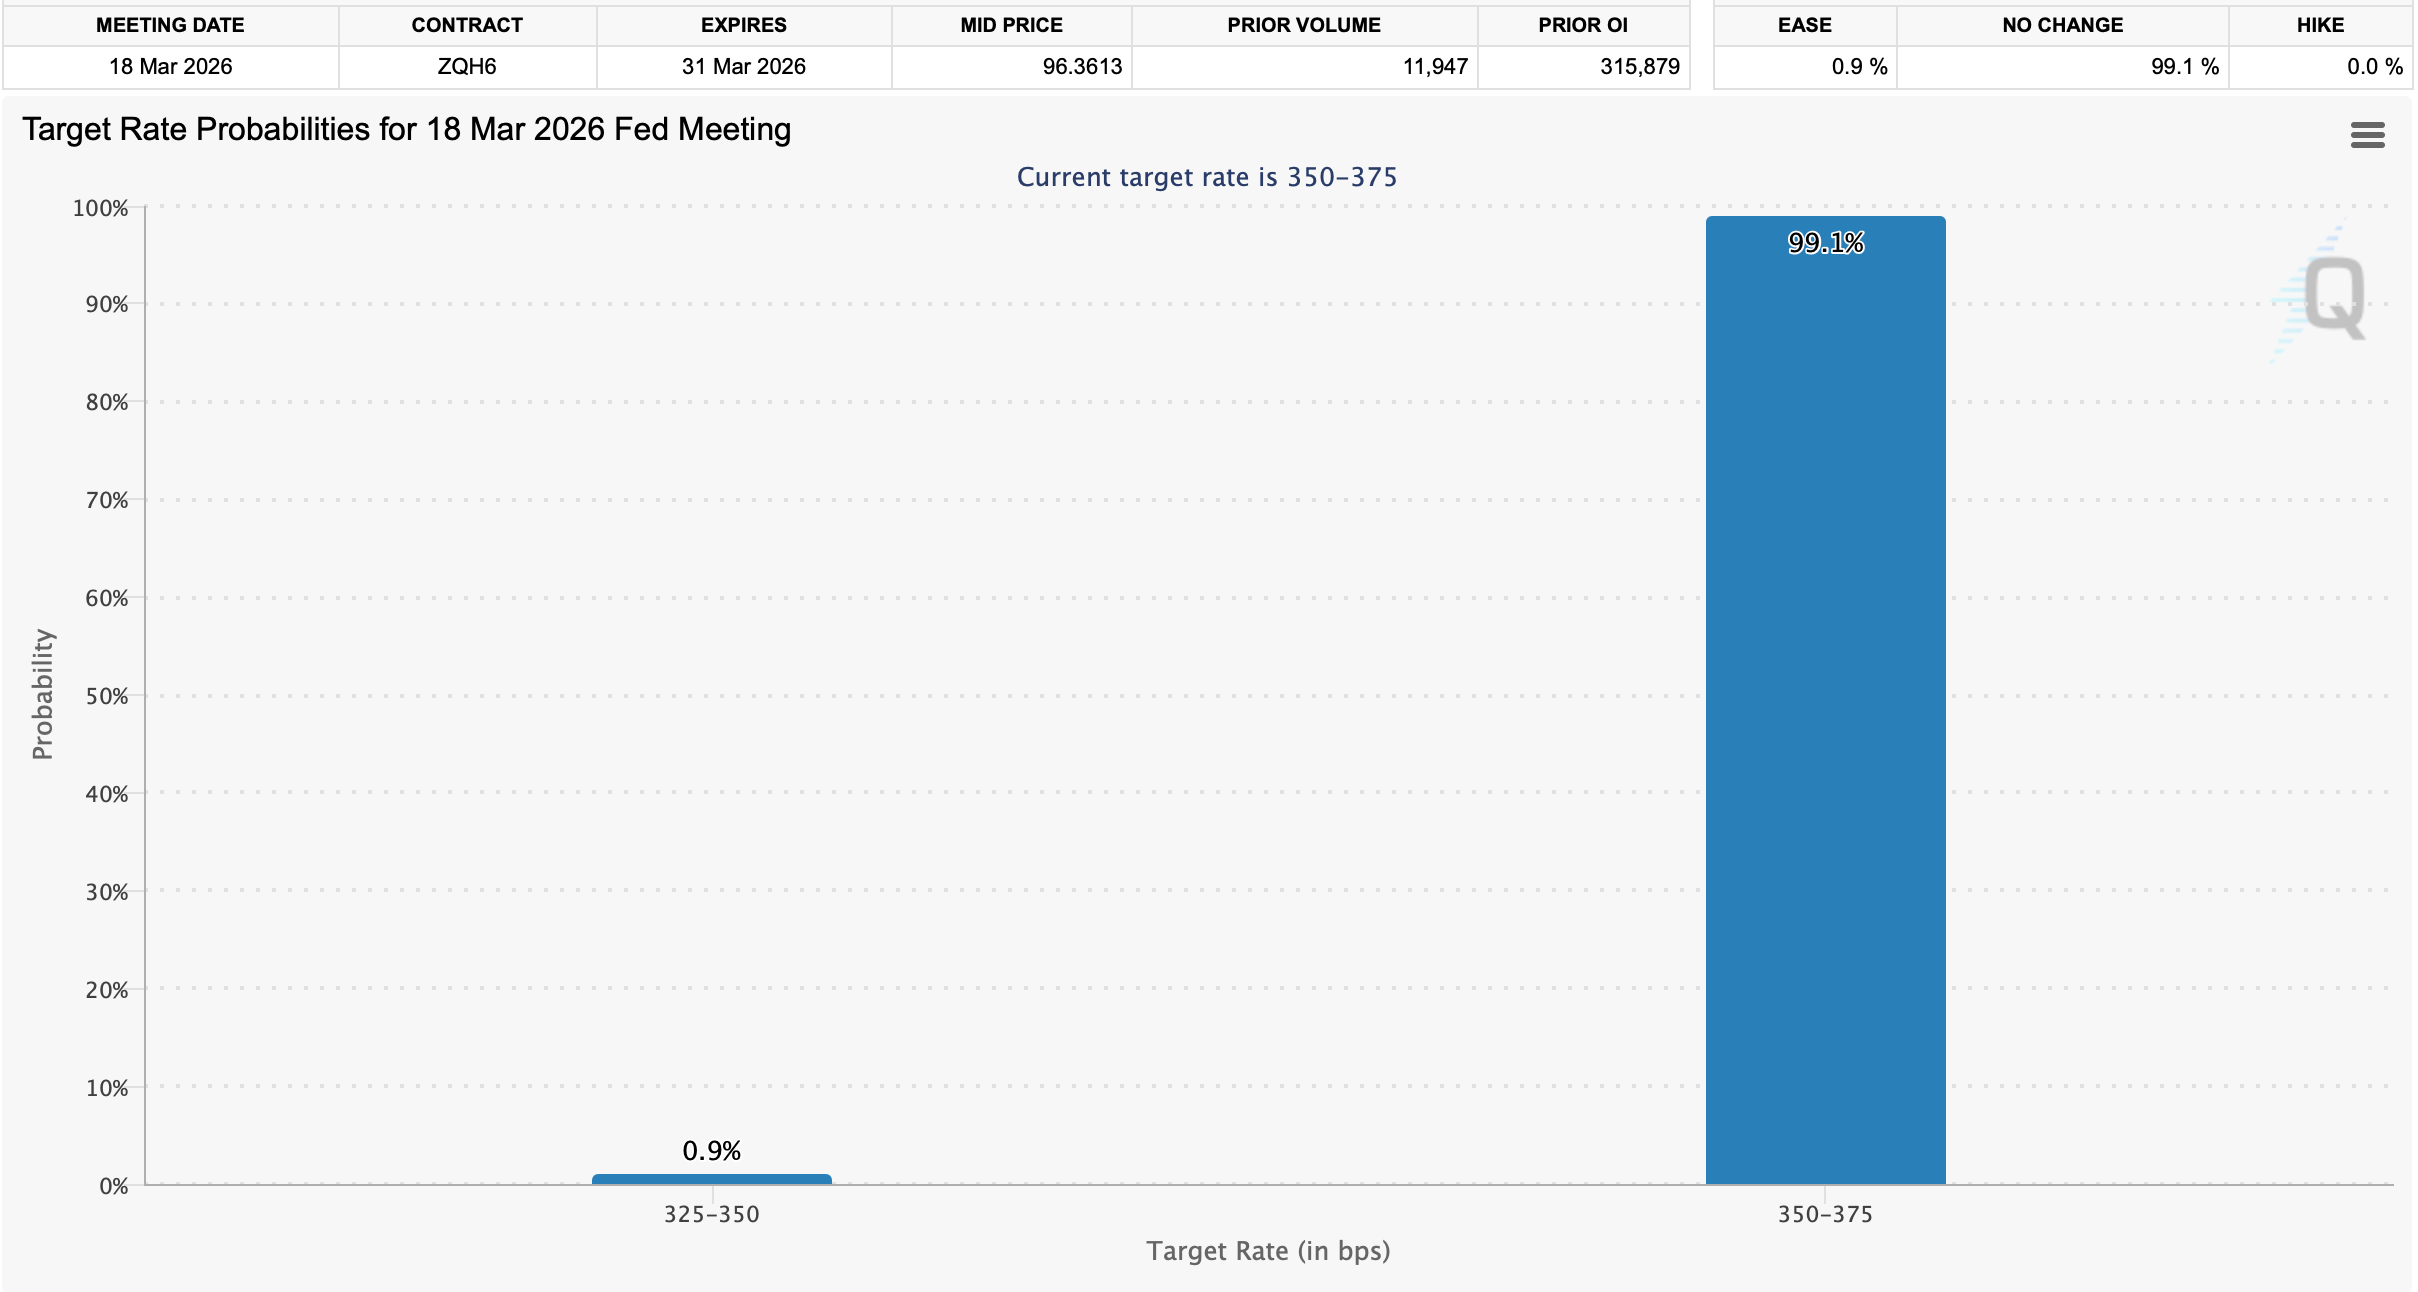Click the chart title for 18 Mar 2026 meeting
Viewport: 2418px width, 1292px height.
tap(406, 130)
